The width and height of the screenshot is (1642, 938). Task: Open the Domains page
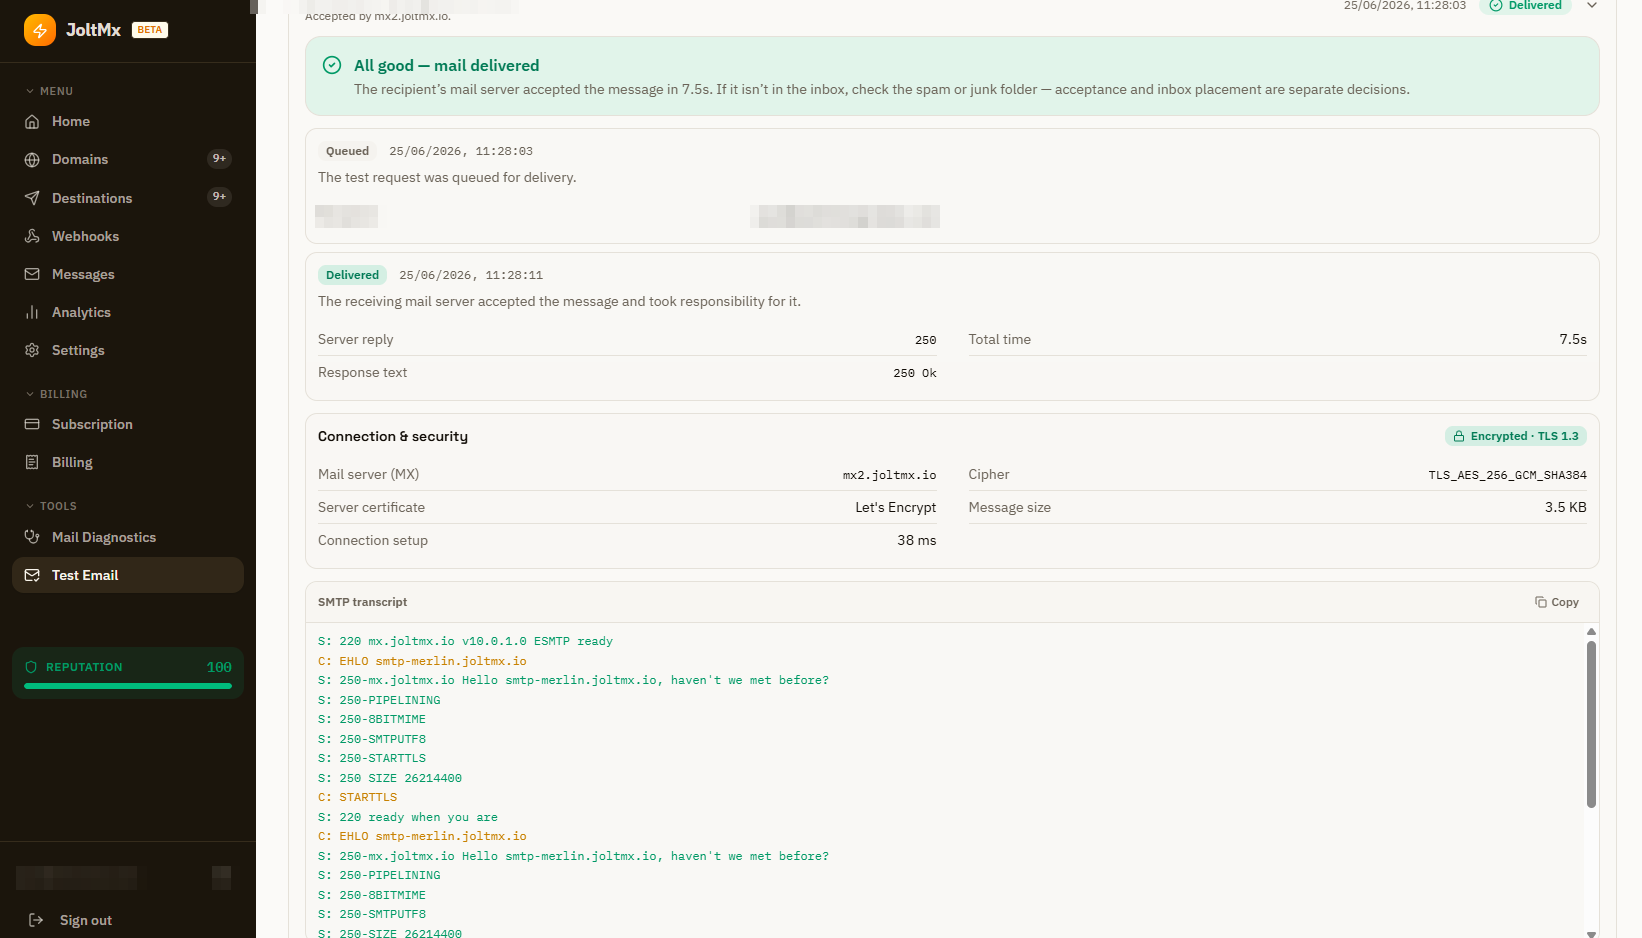click(x=128, y=159)
